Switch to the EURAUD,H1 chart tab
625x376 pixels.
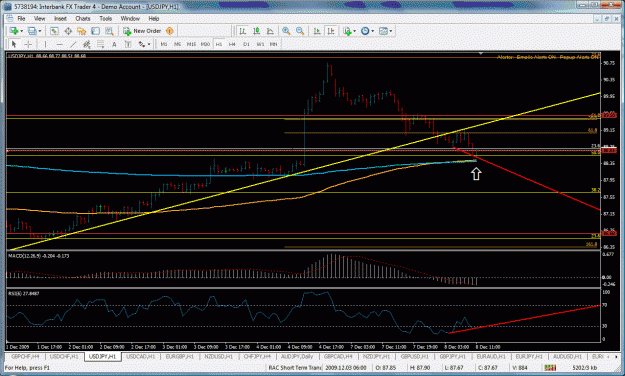pos(491,356)
